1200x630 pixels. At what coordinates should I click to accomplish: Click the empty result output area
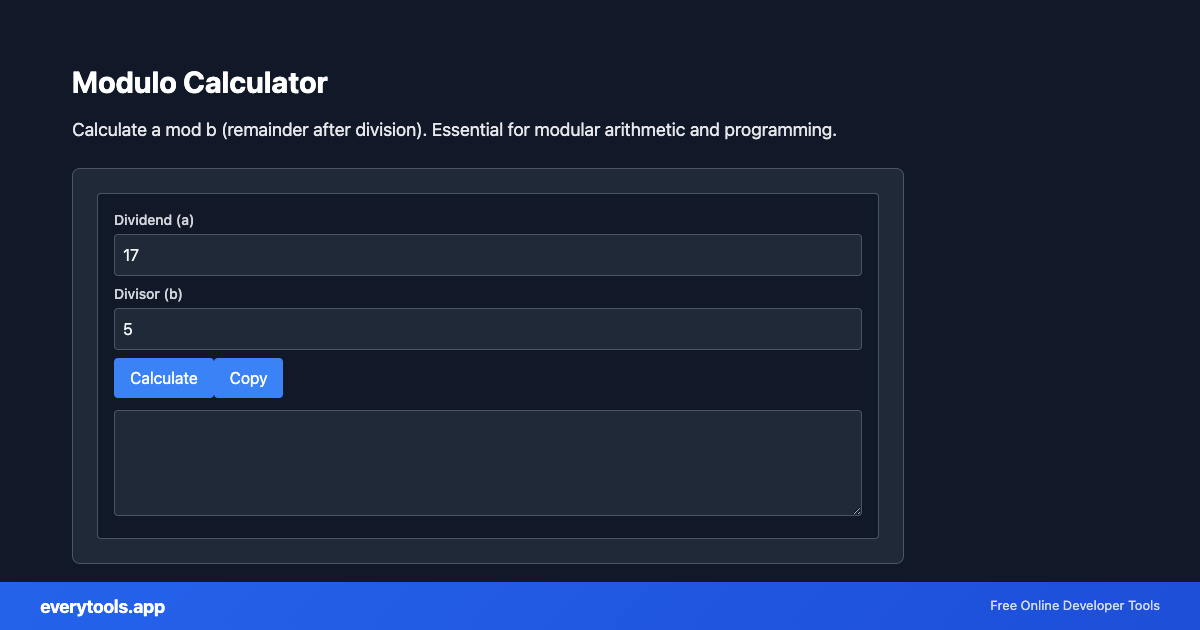click(488, 462)
